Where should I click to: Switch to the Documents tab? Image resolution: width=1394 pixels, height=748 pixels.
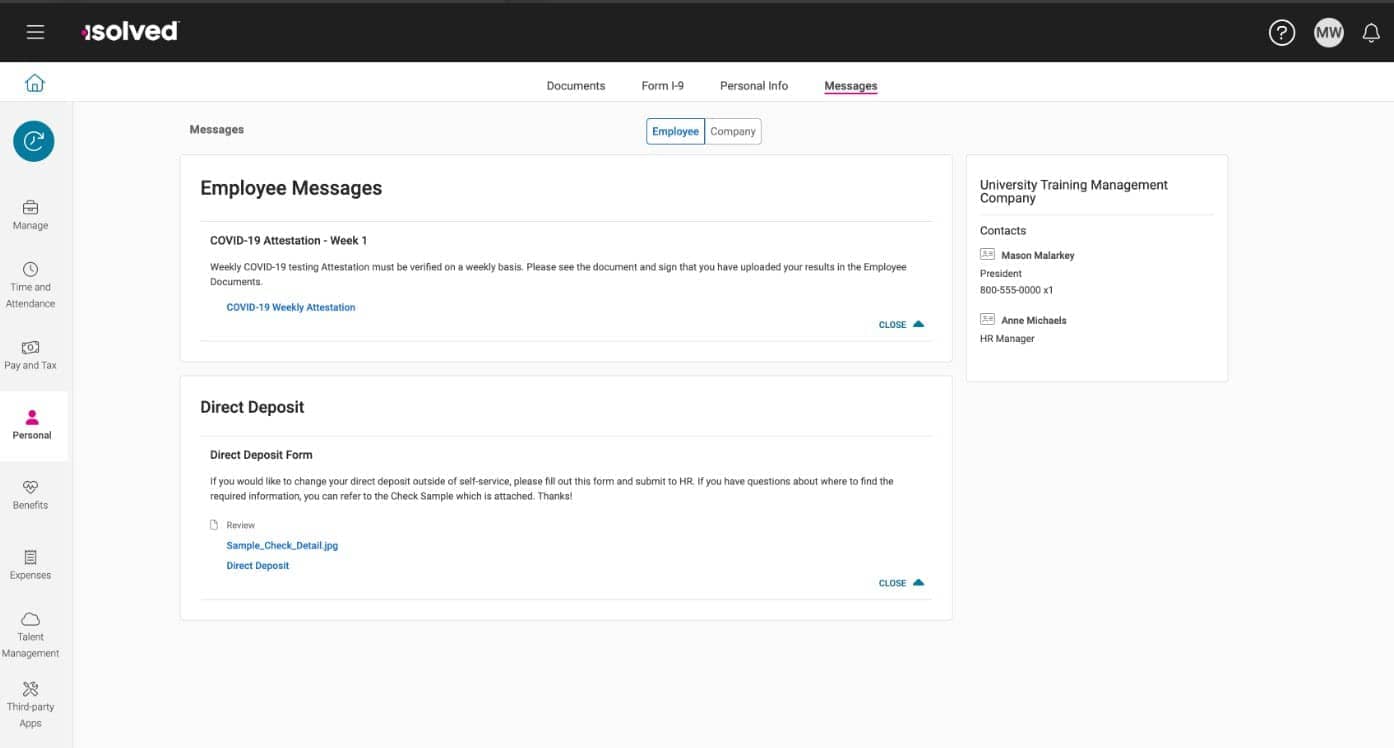click(x=576, y=86)
